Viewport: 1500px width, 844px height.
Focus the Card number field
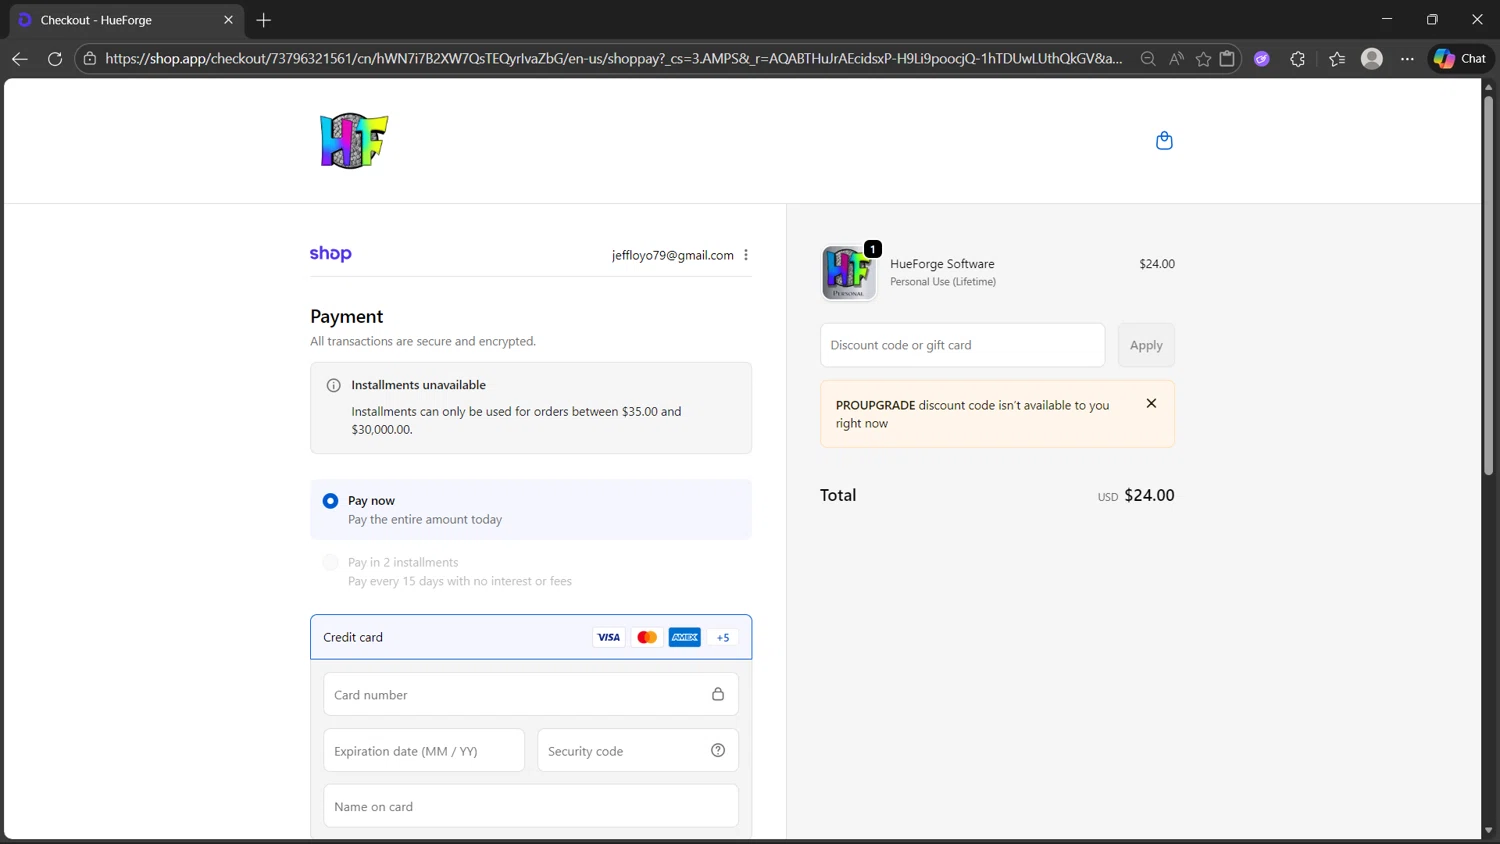tap(531, 694)
